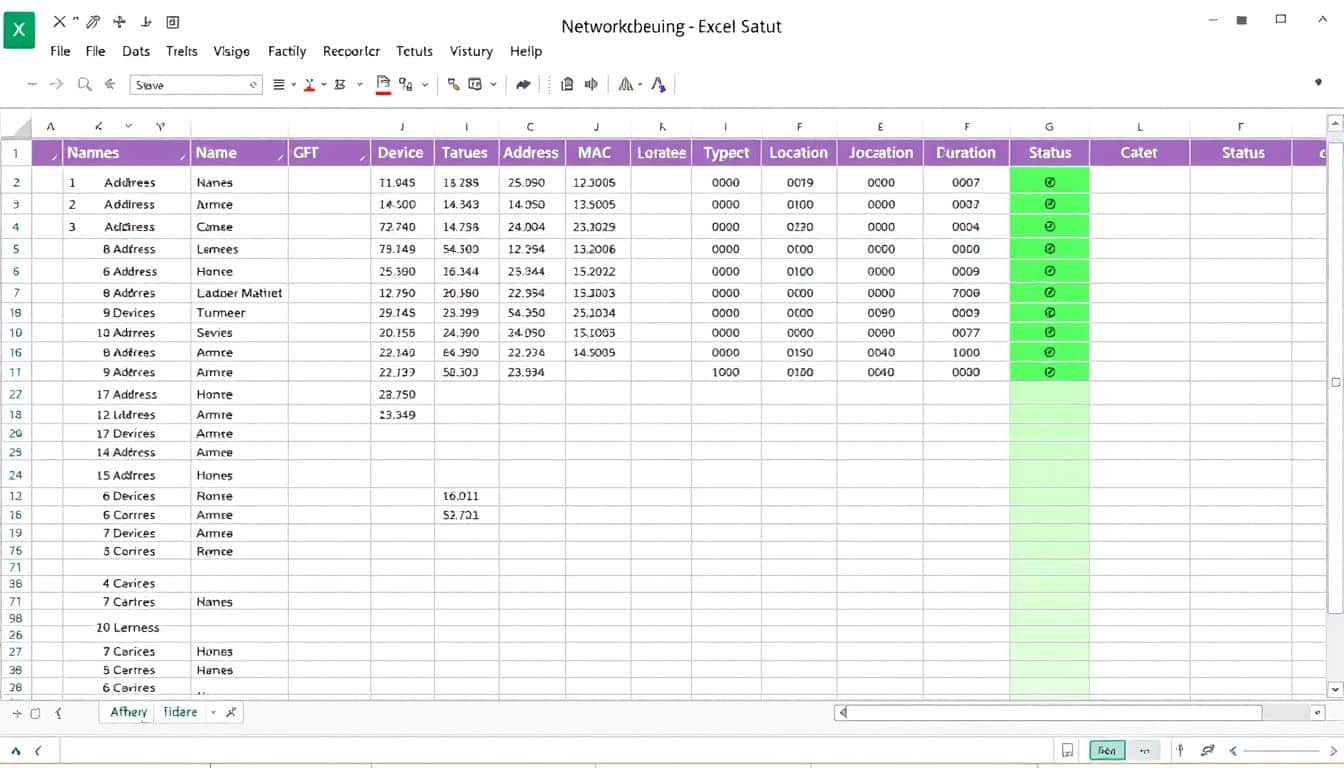Switch to the Afhery sheet tab

(129, 712)
